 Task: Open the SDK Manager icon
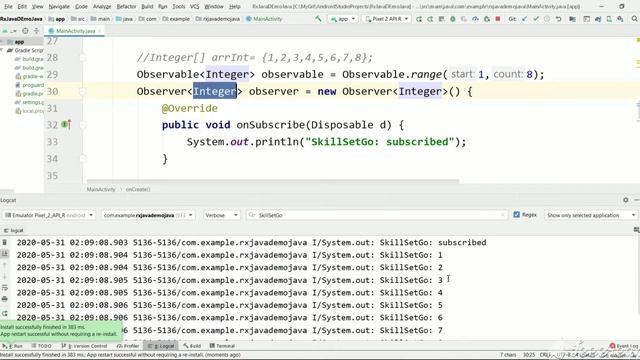(620, 19)
